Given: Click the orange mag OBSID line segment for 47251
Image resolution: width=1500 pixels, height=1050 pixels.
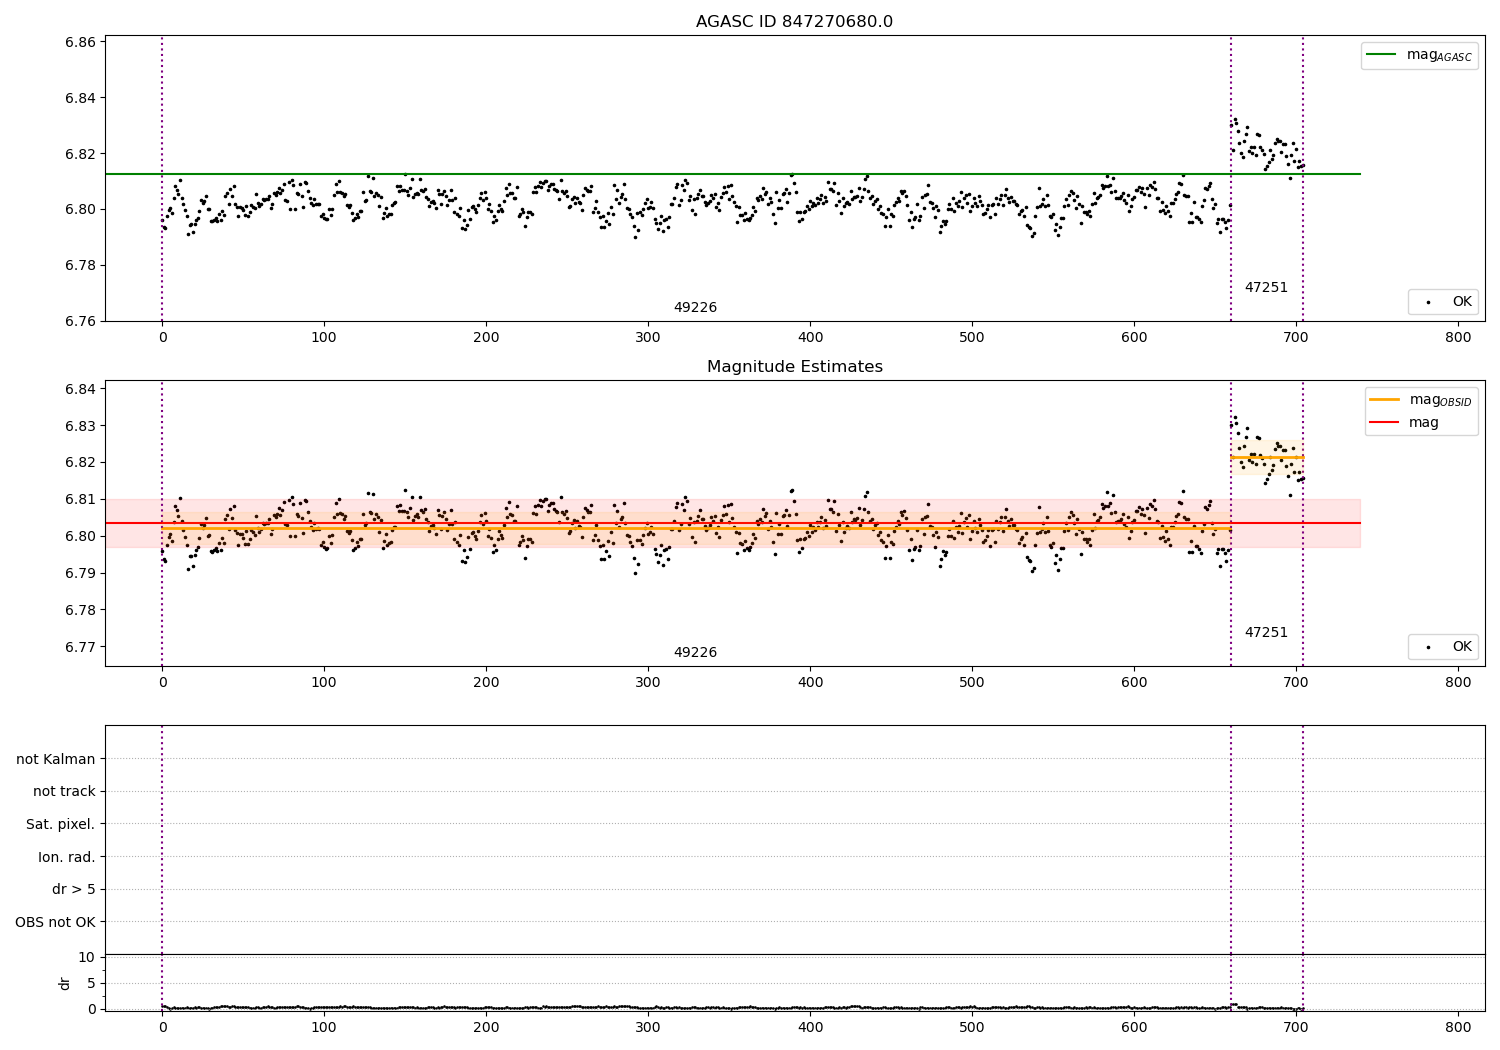Looking at the screenshot, I should click(x=1267, y=457).
